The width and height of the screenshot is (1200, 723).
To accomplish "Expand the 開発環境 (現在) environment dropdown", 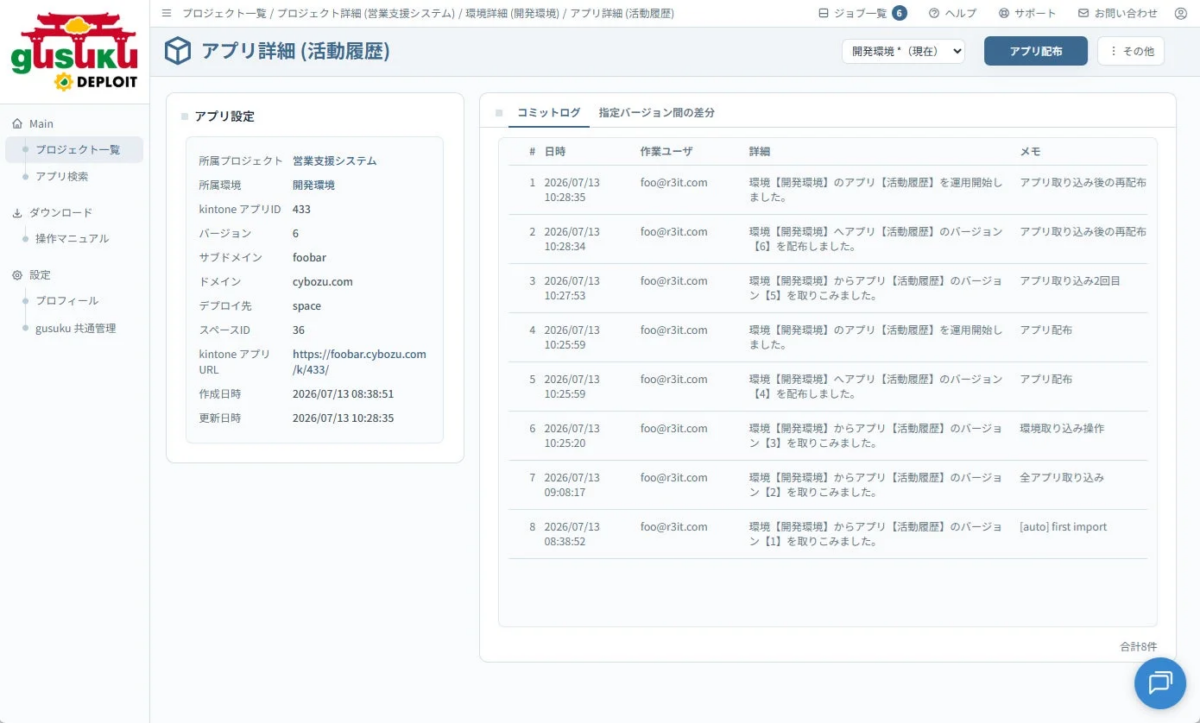I will [x=903, y=51].
